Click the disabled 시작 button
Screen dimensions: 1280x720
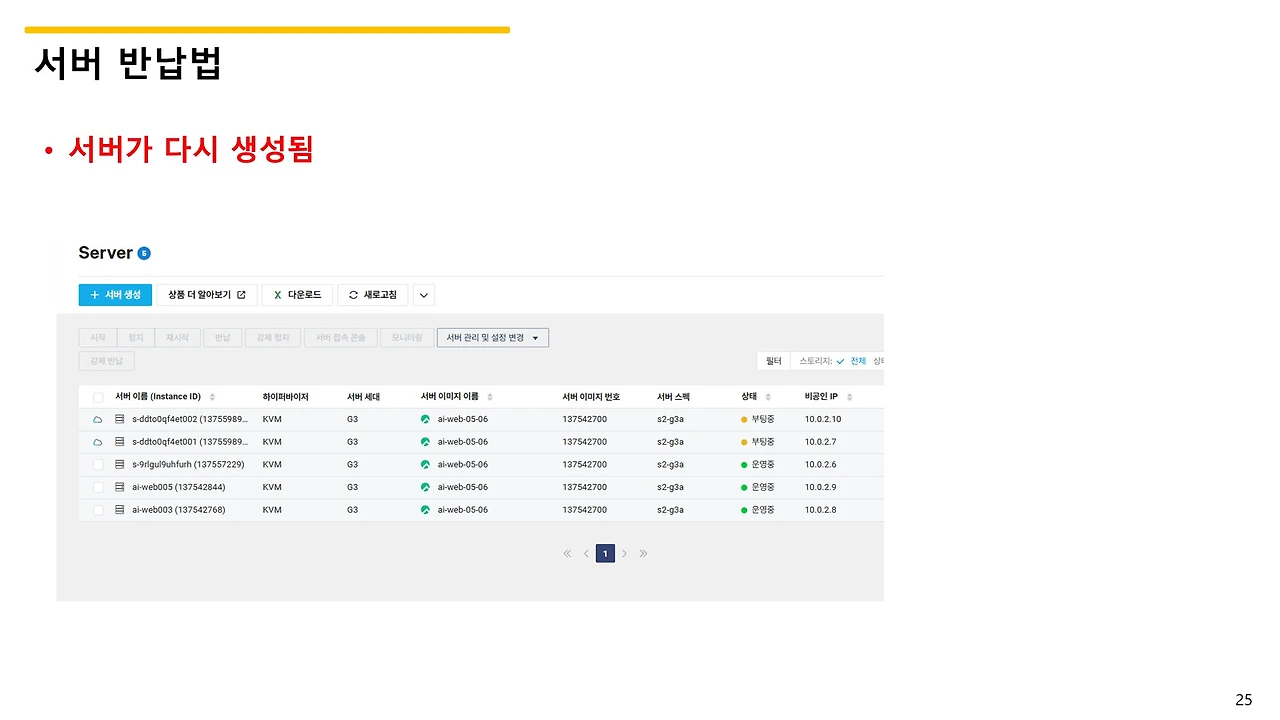(98, 338)
